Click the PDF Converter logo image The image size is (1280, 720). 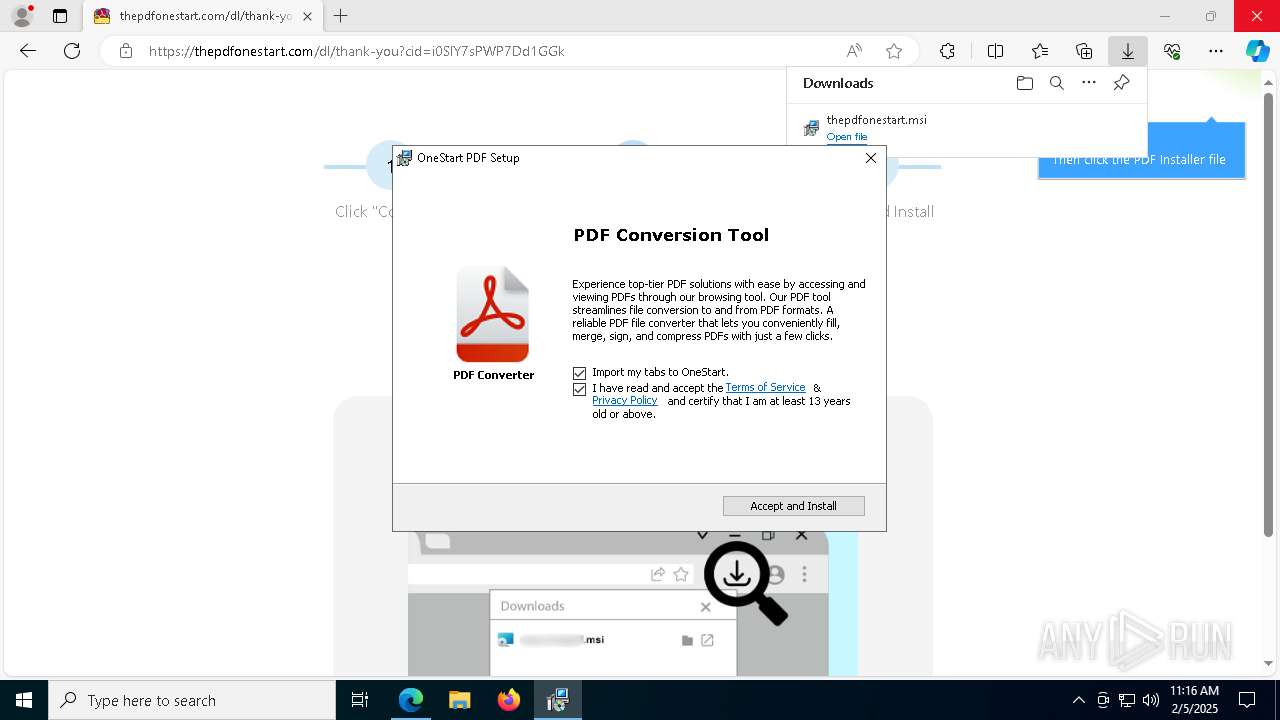pyautogui.click(x=493, y=315)
